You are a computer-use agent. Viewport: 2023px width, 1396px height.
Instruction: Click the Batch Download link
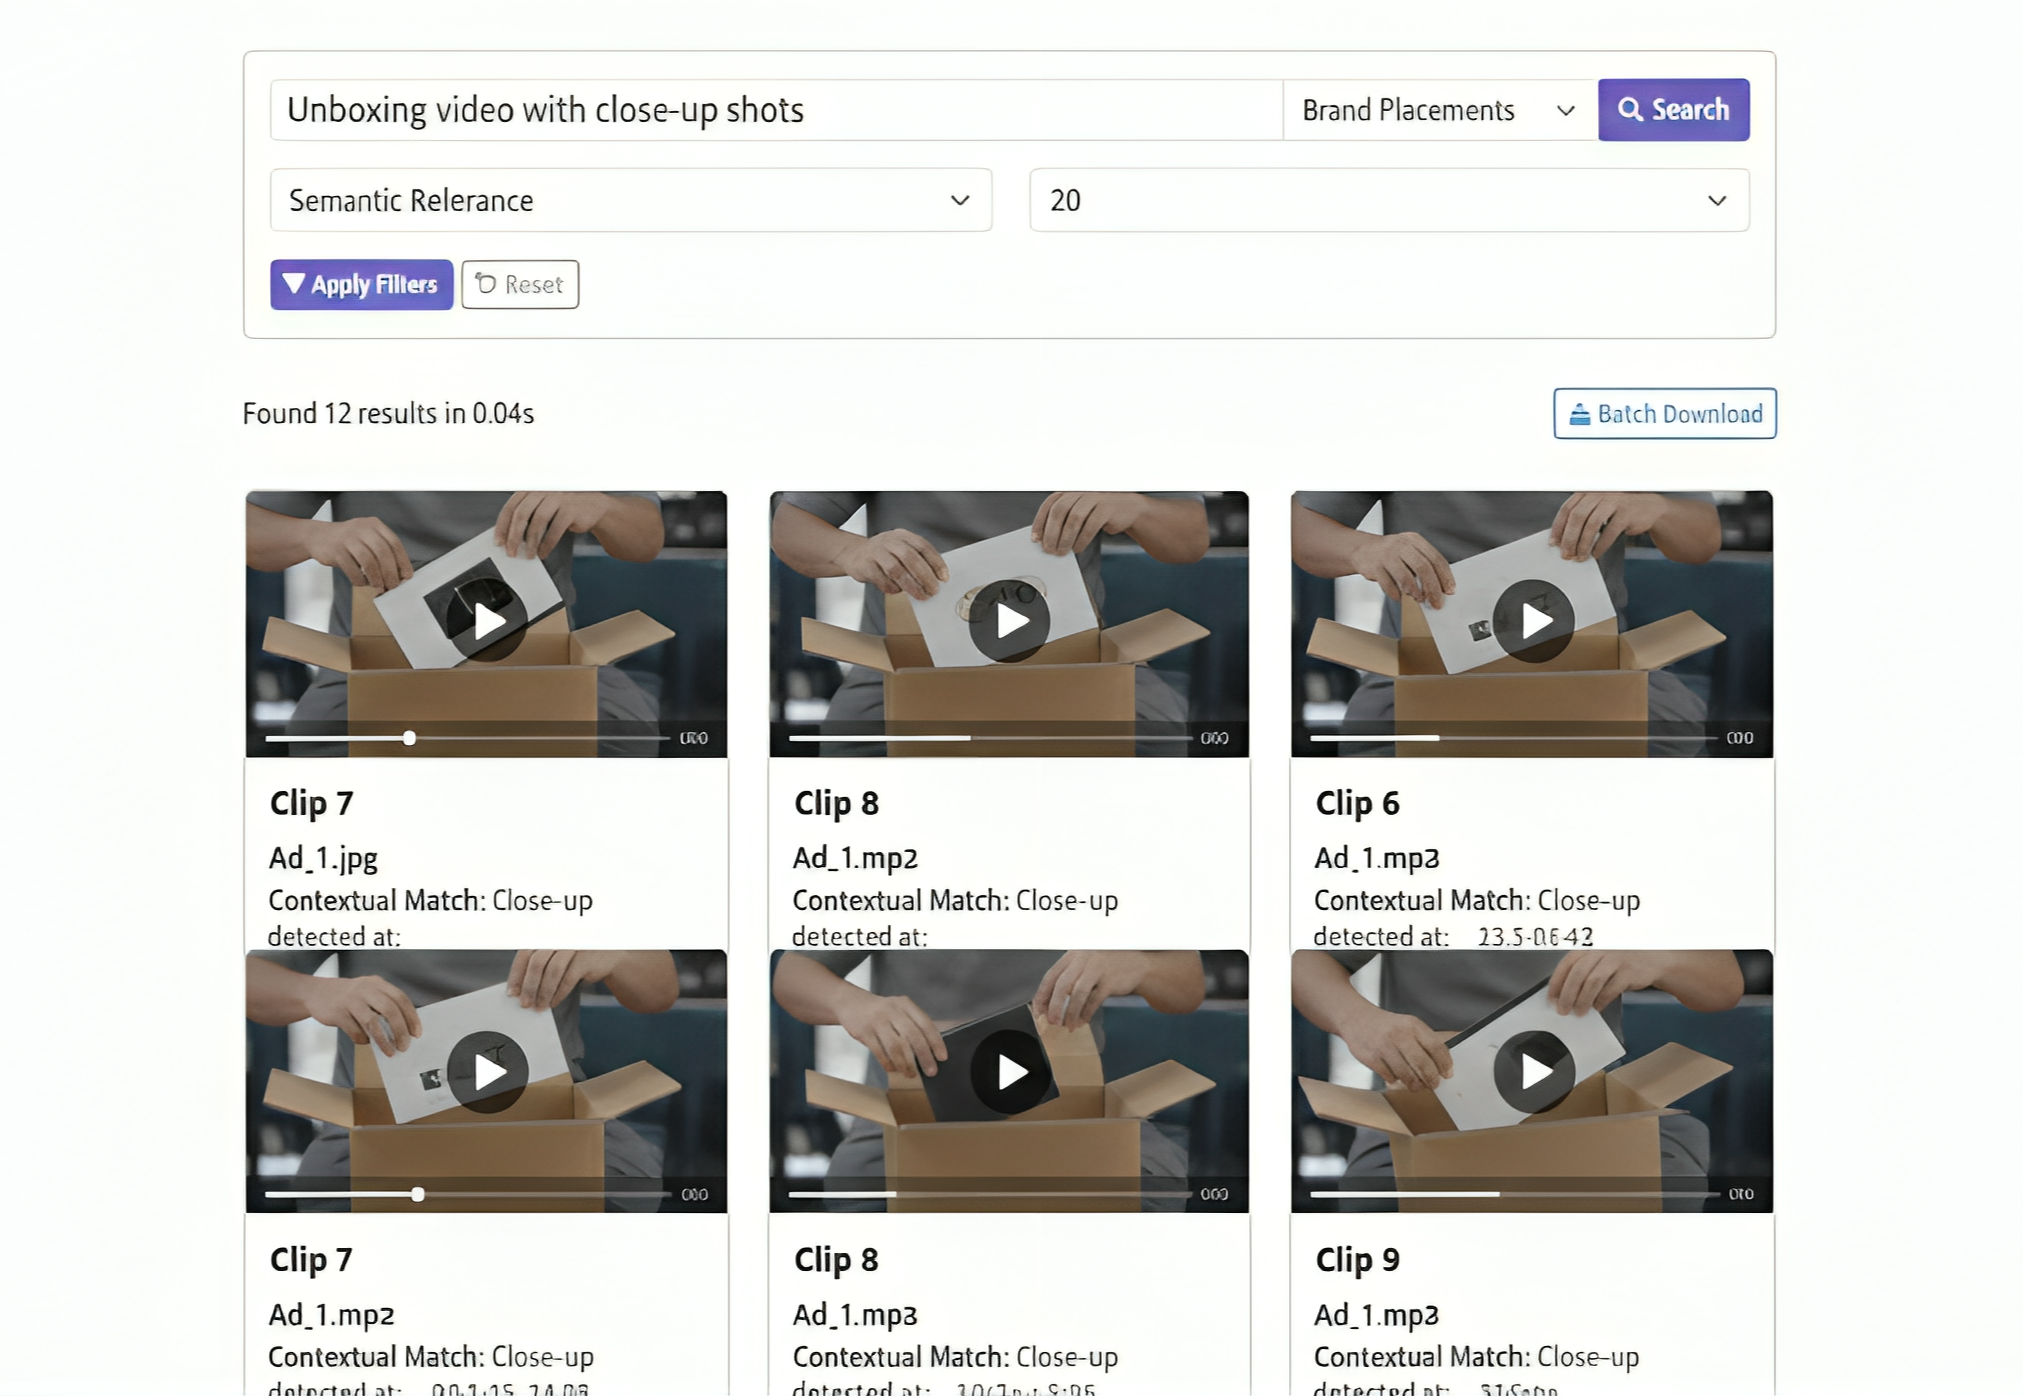(x=1663, y=413)
